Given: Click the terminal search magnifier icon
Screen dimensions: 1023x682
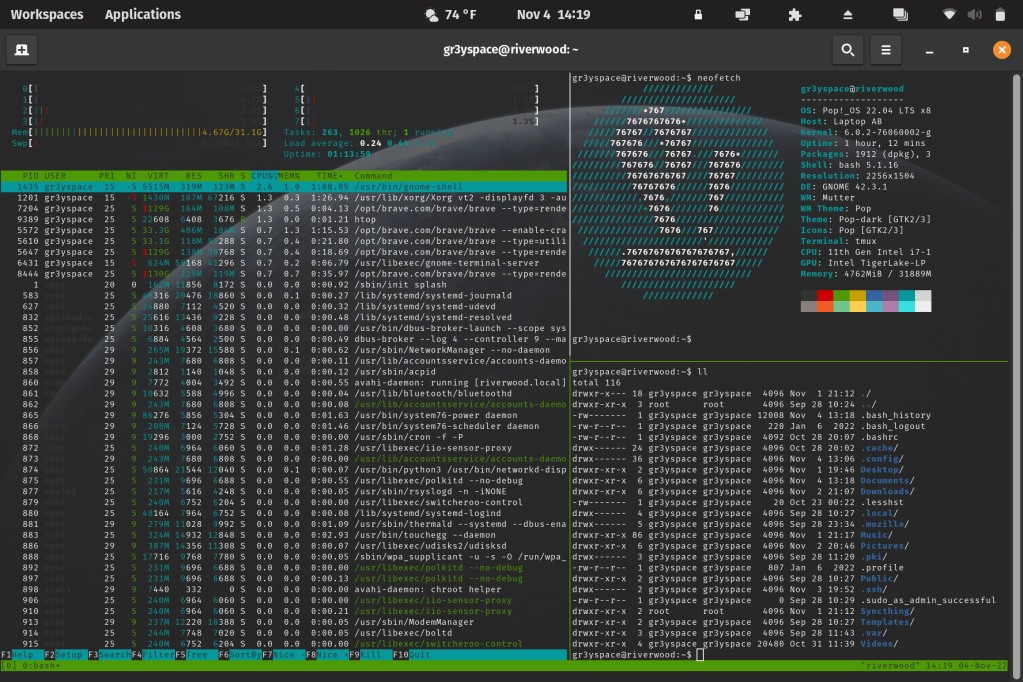Looking at the screenshot, I should coord(847,50).
